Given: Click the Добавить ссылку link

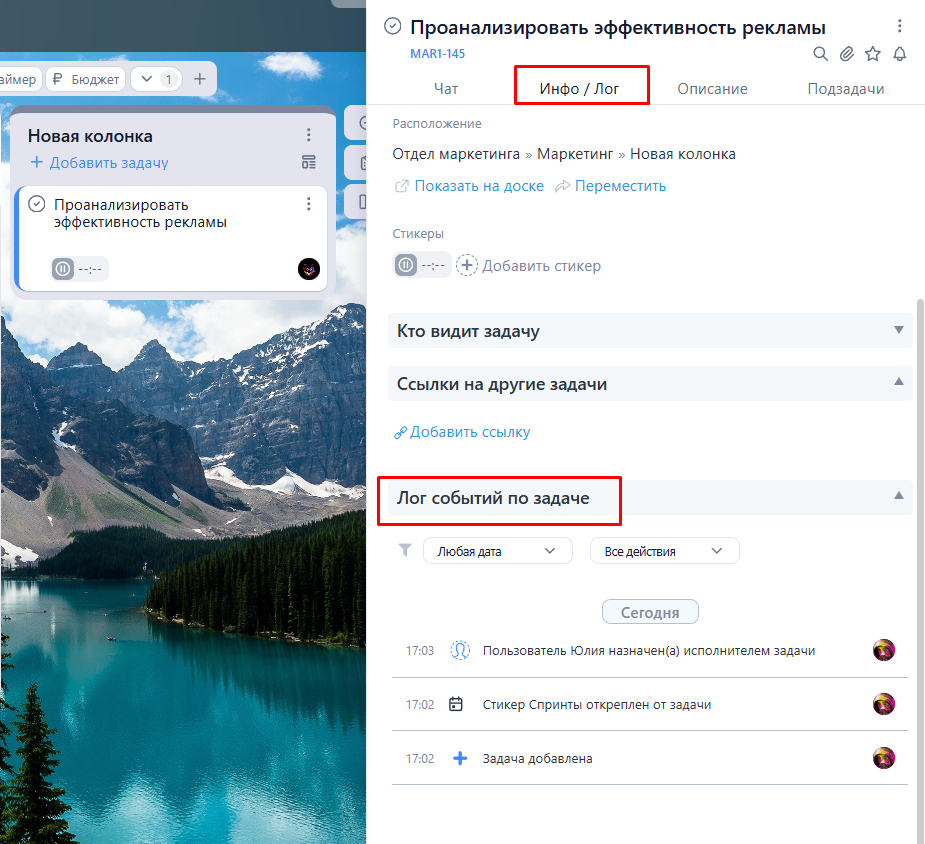Looking at the screenshot, I should click(462, 432).
